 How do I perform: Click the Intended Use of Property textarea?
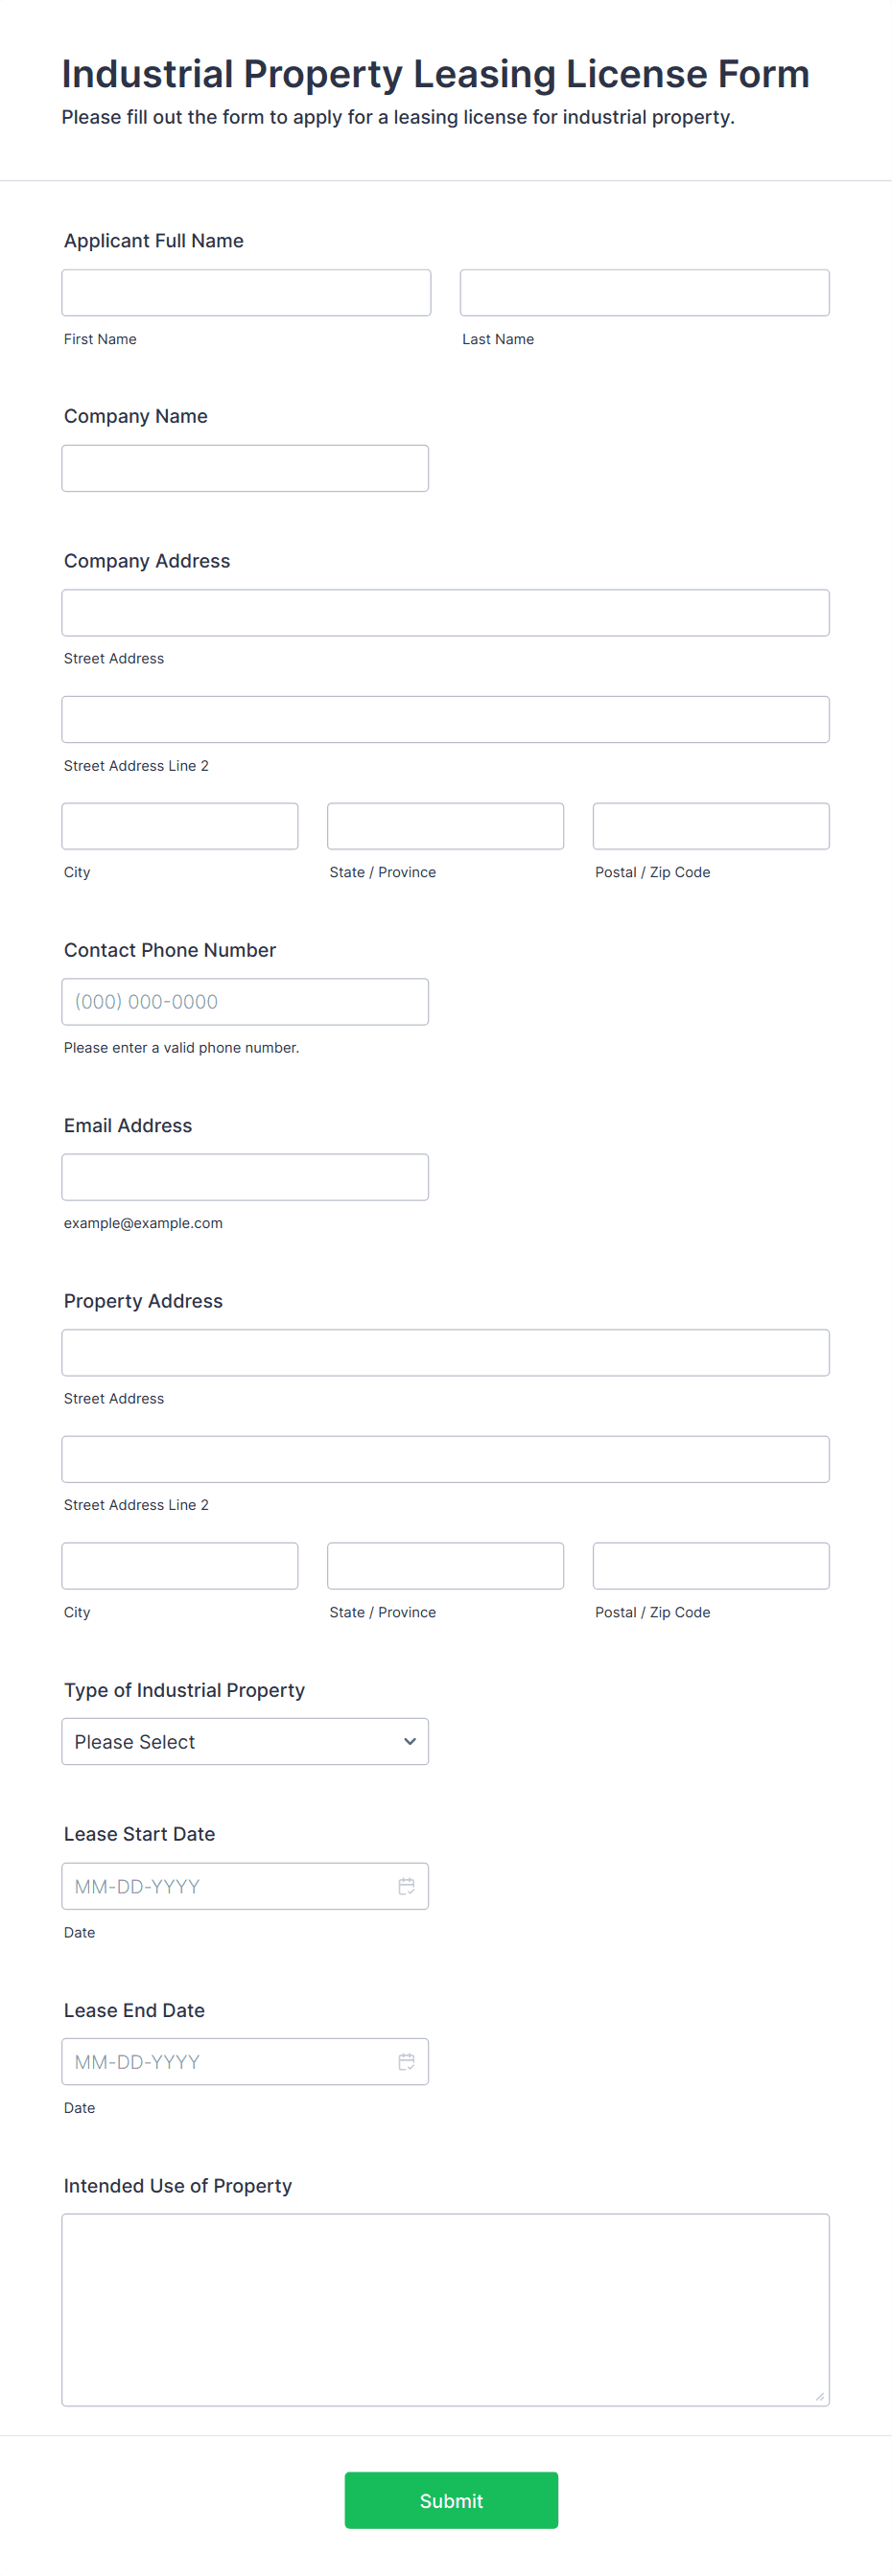(x=445, y=2309)
